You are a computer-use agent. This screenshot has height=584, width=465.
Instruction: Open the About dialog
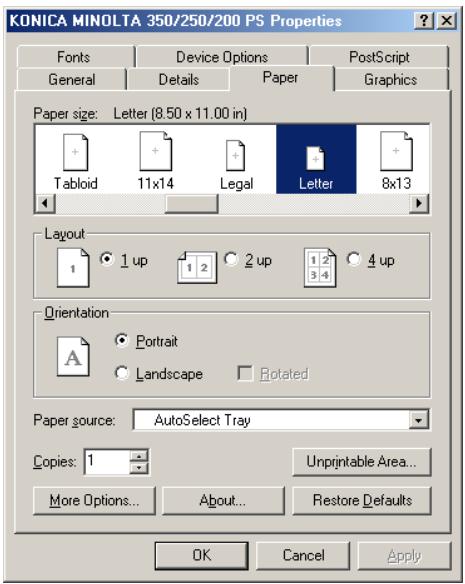click(x=223, y=501)
